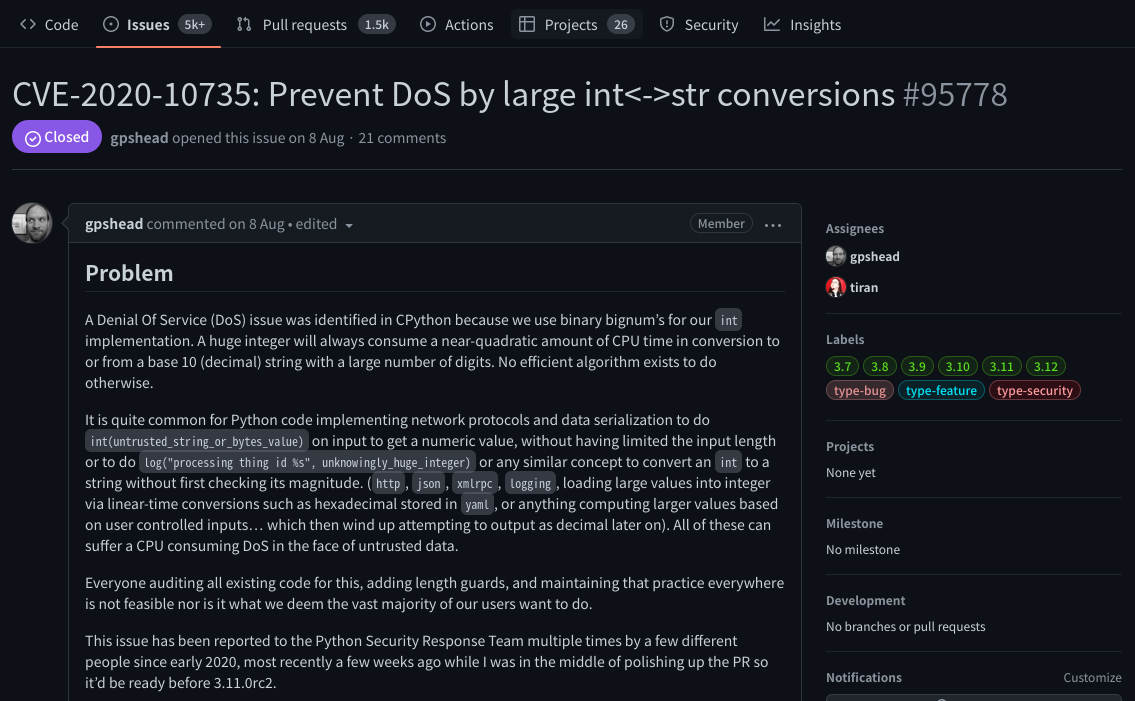Click the Assignees heading
The image size is (1135, 701).
tap(855, 228)
